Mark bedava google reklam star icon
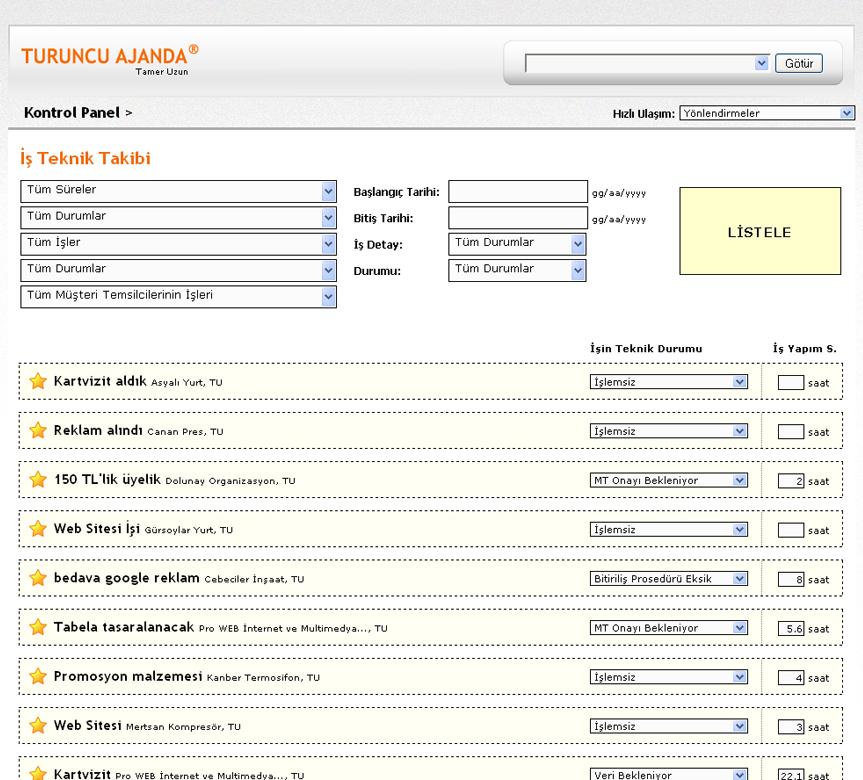 pyautogui.click(x=38, y=578)
